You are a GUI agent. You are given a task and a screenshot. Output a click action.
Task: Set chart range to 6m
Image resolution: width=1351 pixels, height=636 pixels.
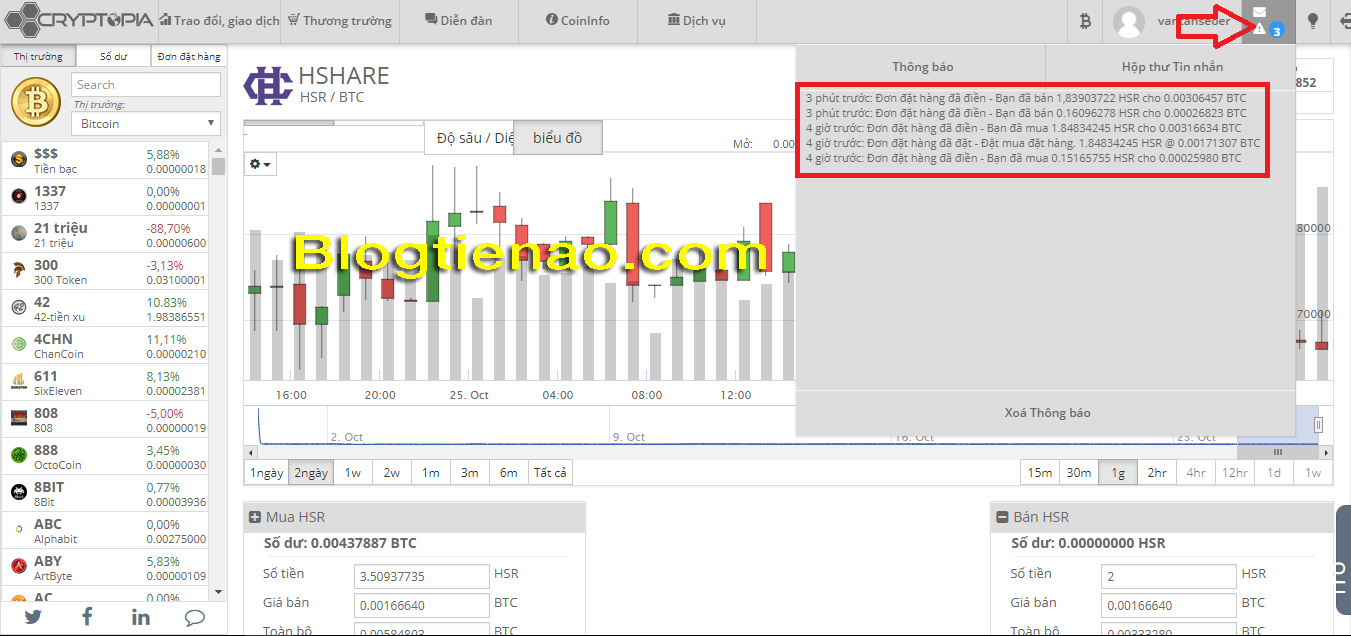pyautogui.click(x=509, y=473)
